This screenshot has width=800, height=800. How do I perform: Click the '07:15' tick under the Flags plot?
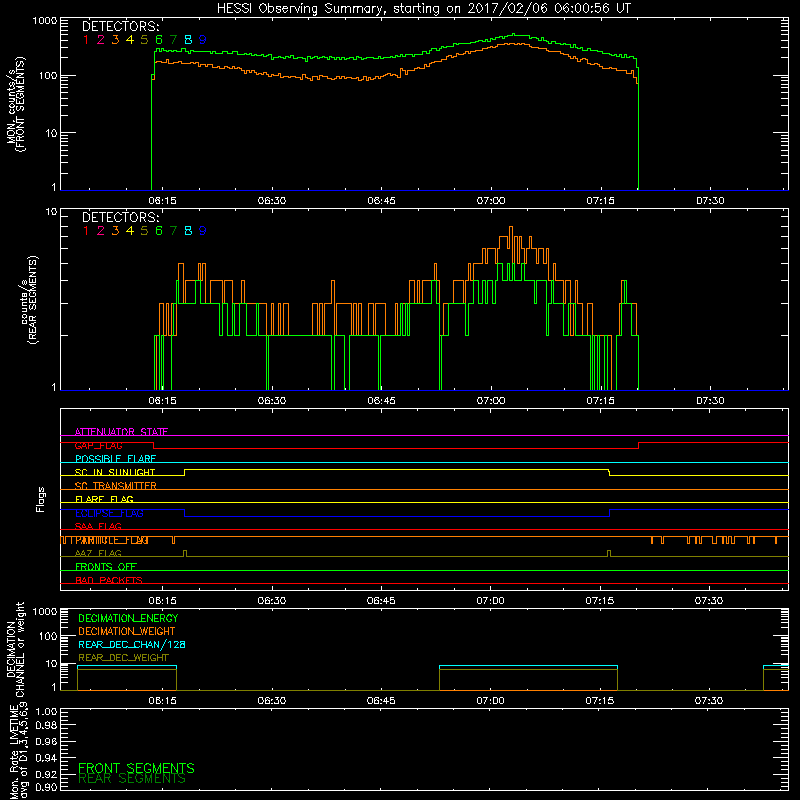point(599,601)
